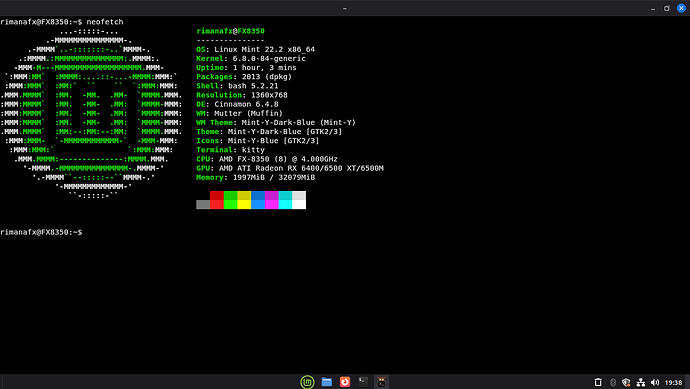Screen dimensions: 690x389
Task: Open the trash icon in tray
Action: [x=598, y=382]
